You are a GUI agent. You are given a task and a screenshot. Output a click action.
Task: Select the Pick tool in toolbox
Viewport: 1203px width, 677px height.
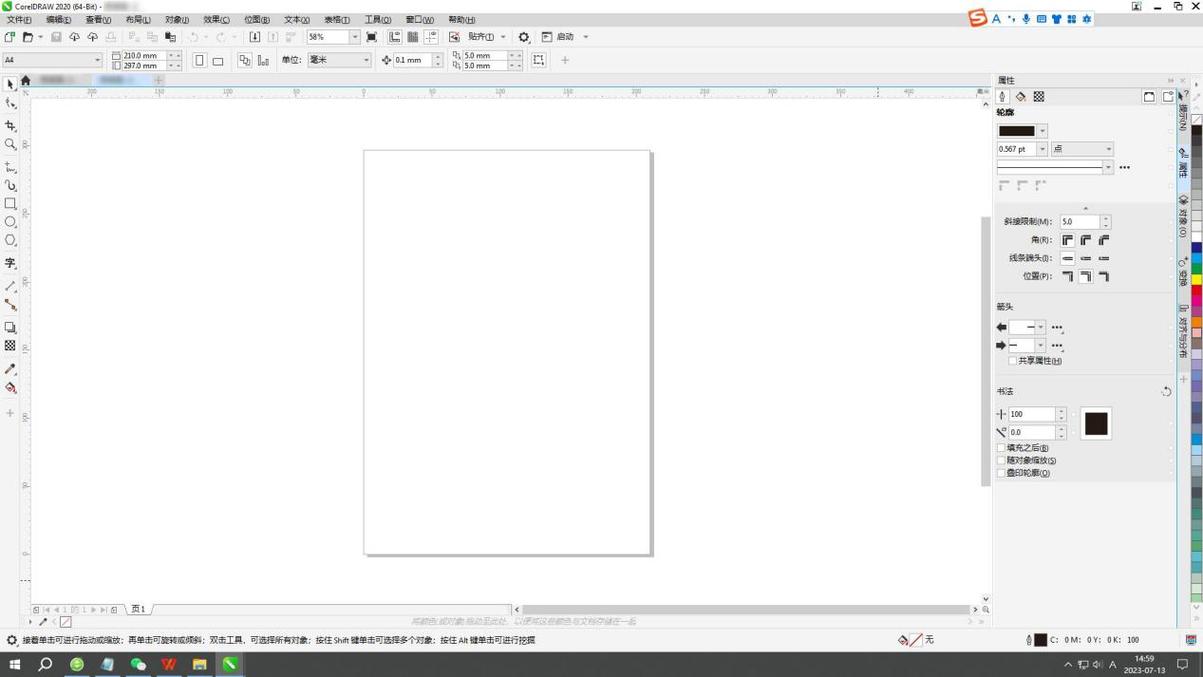[x=10, y=85]
